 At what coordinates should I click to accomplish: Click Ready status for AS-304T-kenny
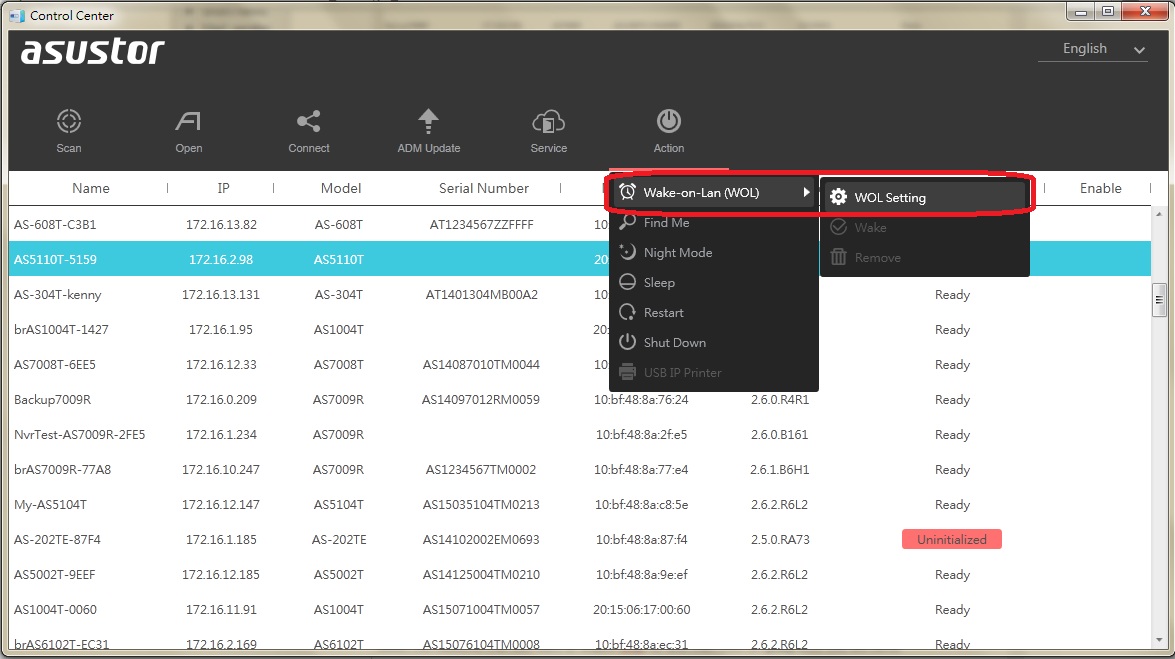(952, 295)
